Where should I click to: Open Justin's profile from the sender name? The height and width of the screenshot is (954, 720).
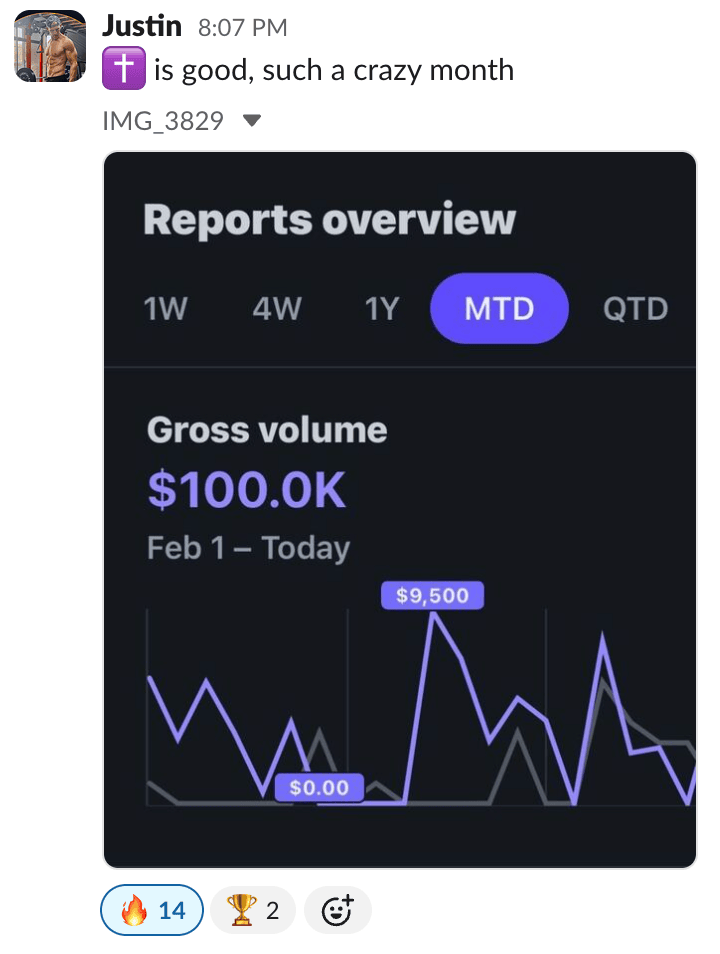point(142,26)
